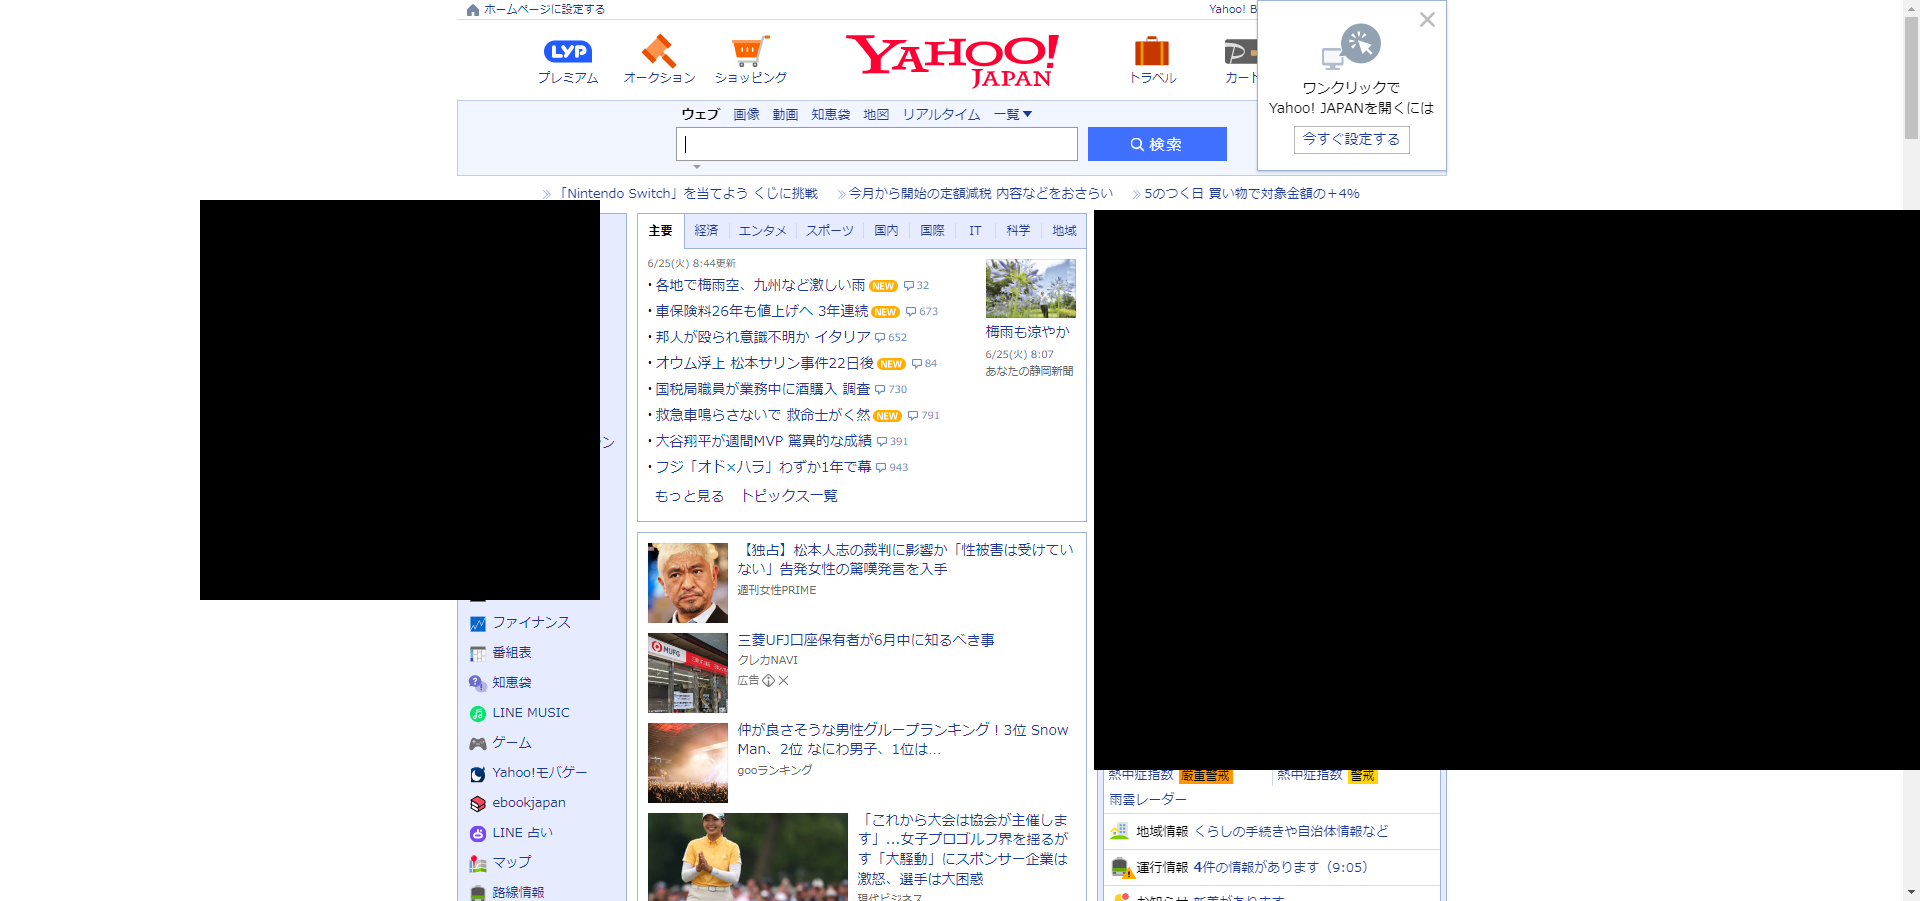Image resolution: width=1920 pixels, height=901 pixels.
Task: Click the scrollbar down arrow
Action: 1911,892
